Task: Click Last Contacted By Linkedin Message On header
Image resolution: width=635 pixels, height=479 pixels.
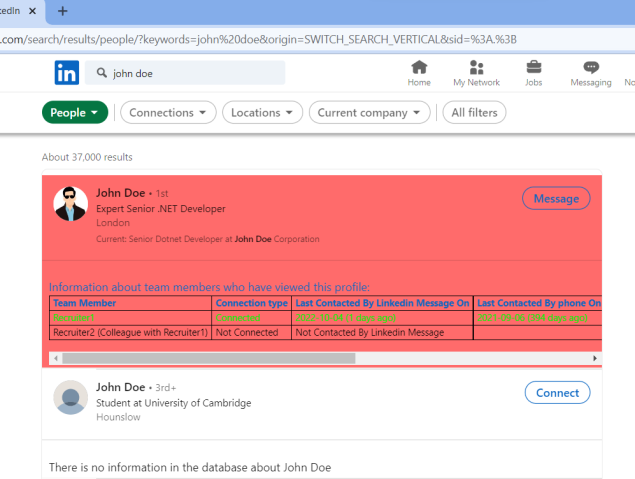Action: [x=382, y=303]
